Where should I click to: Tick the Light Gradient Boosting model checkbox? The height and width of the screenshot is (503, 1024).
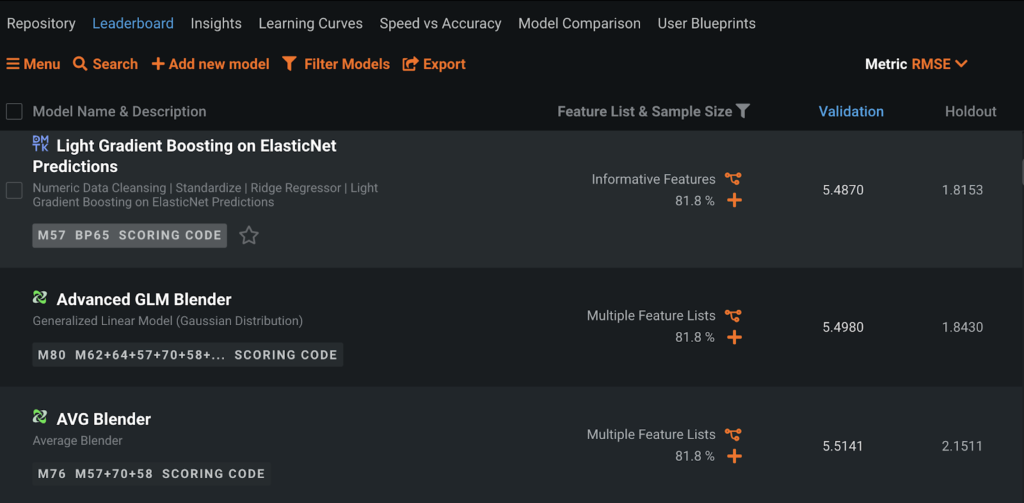click(x=14, y=190)
